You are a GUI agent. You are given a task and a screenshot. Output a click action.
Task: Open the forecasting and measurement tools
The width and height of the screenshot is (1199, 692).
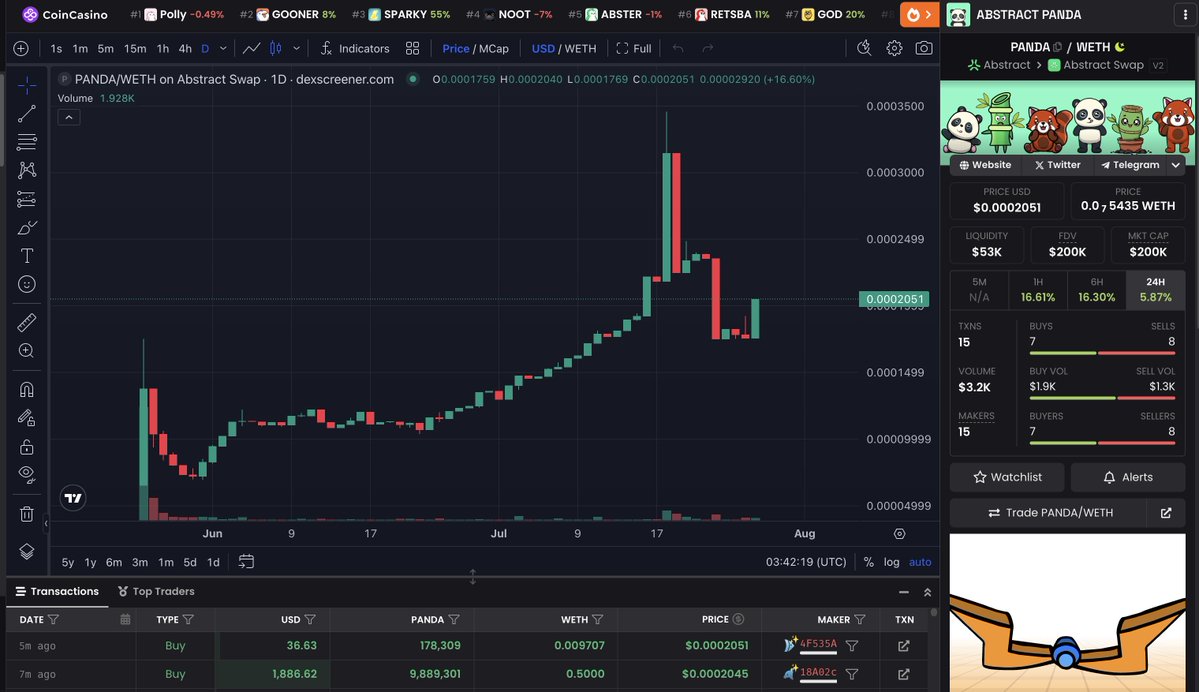click(27, 199)
